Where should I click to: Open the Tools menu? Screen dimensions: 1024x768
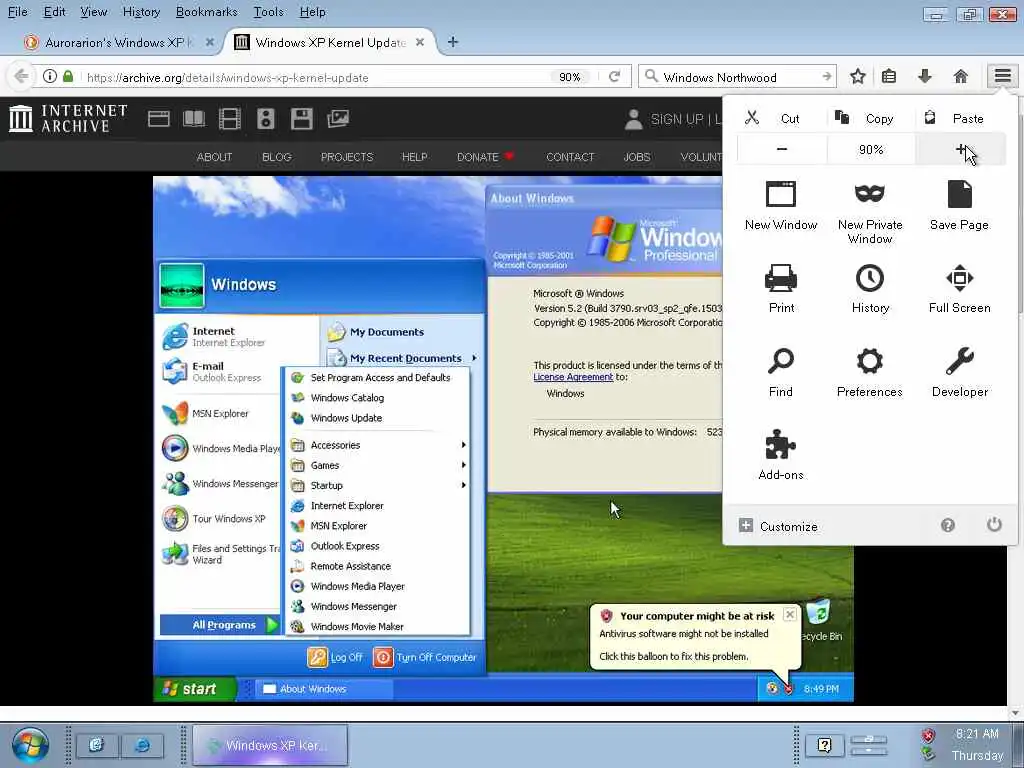268,12
